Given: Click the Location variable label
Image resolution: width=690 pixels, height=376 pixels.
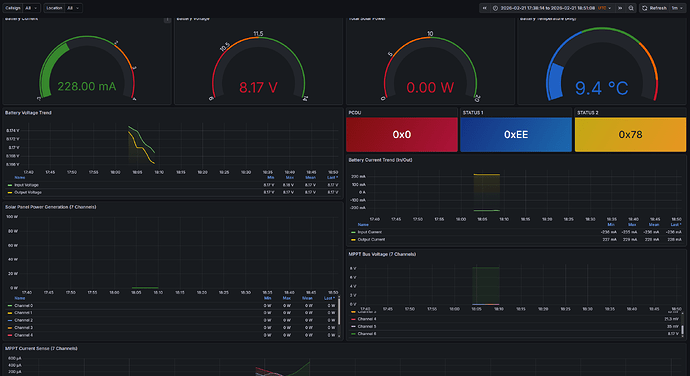Looking at the screenshot, I should click(x=54, y=8).
